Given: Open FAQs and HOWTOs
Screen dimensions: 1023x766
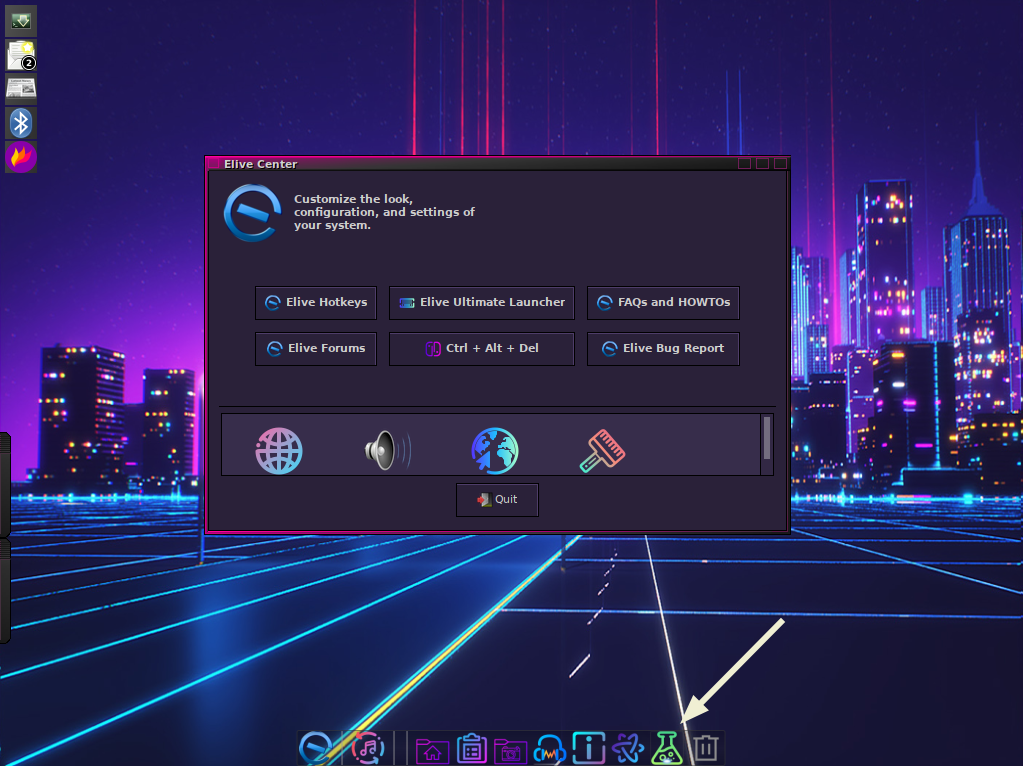Looking at the screenshot, I should 663,303.
